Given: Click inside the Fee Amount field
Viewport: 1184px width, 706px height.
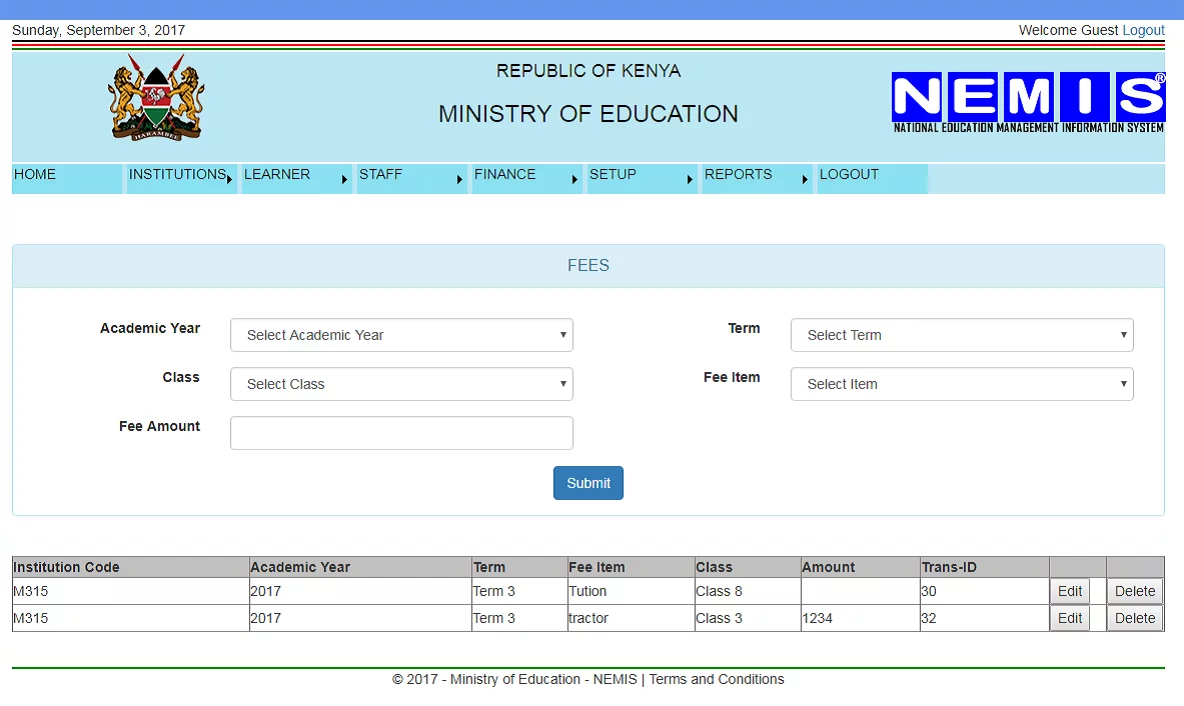Looking at the screenshot, I should point(401,432).
